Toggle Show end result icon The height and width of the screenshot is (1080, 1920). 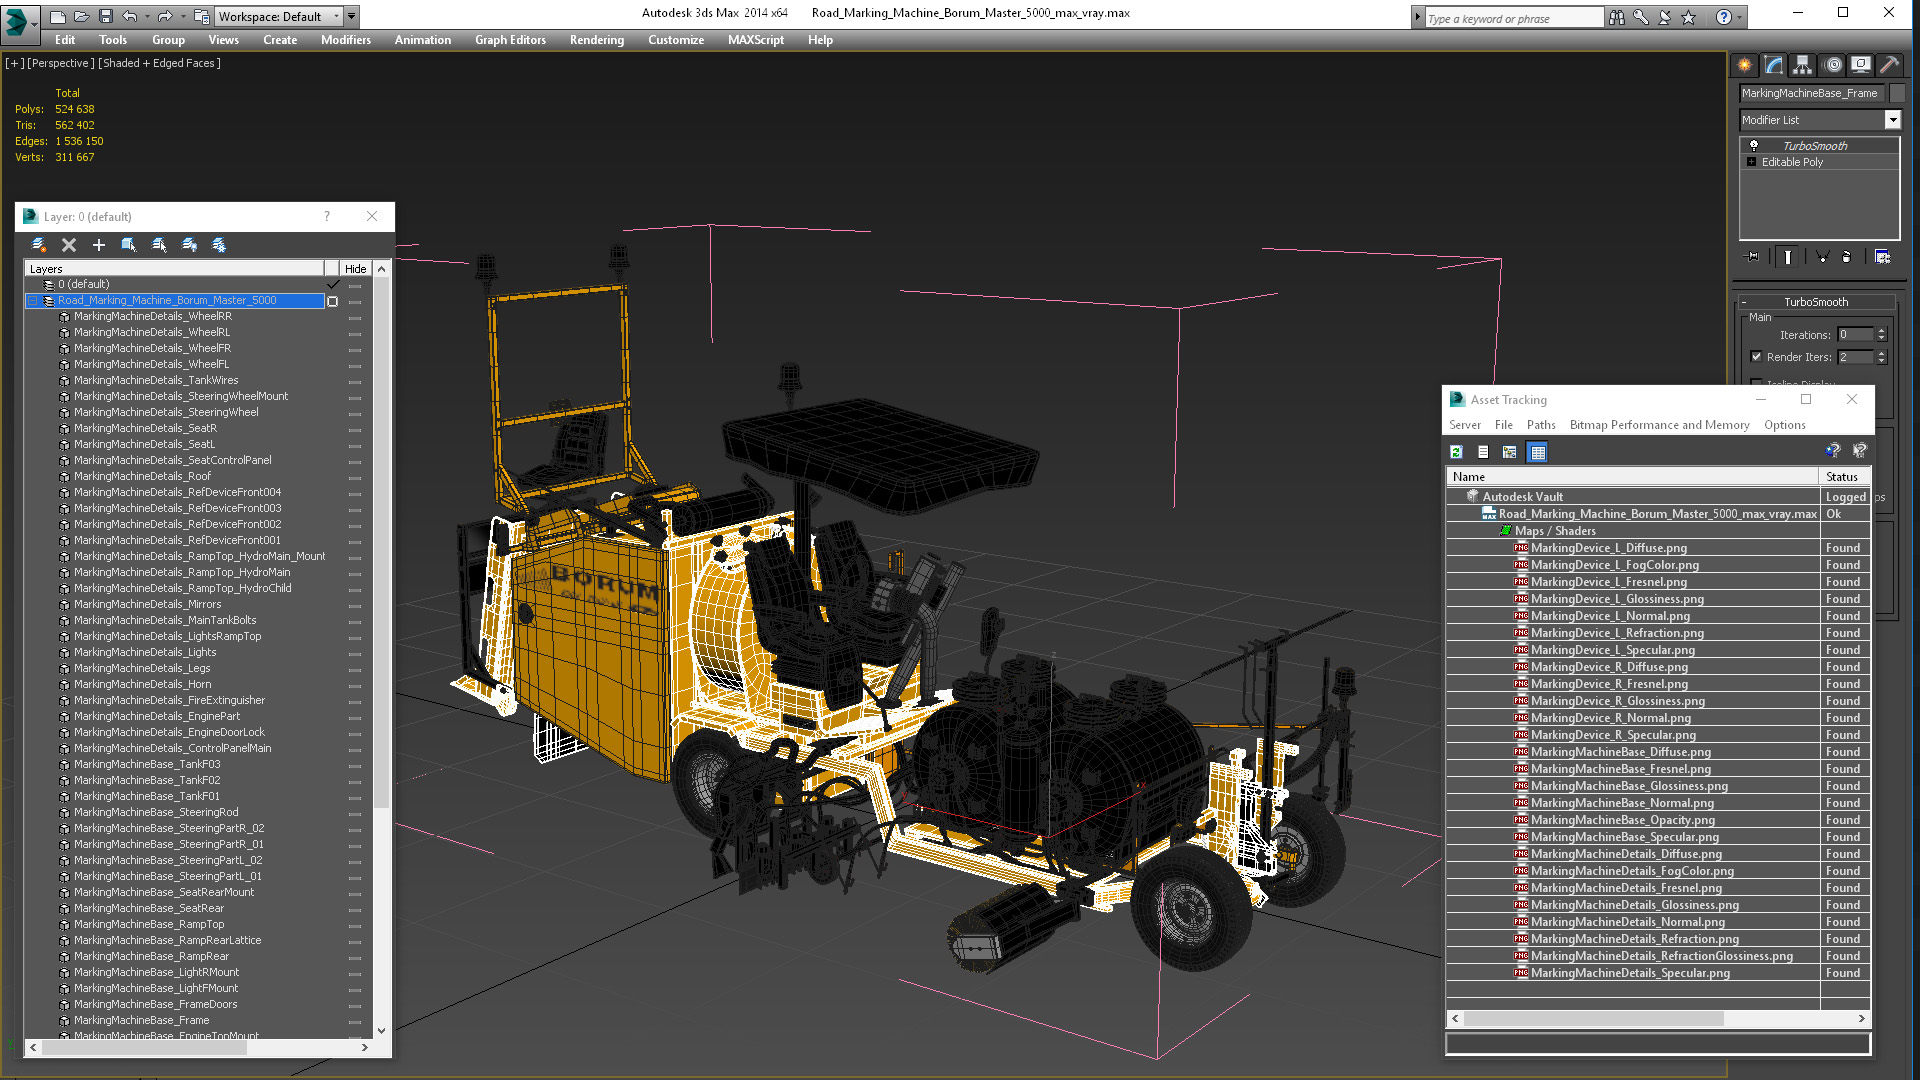1787,257
